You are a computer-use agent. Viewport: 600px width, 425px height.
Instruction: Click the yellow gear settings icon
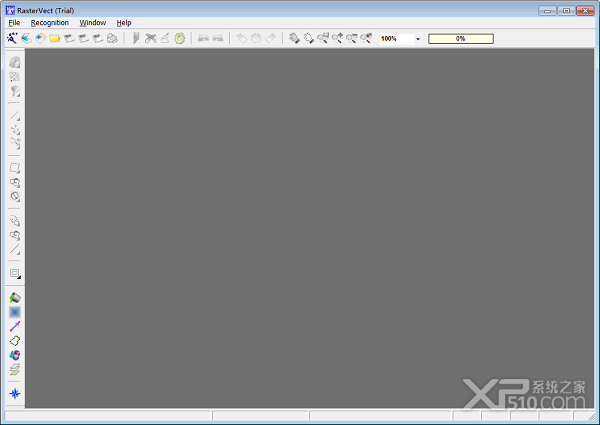179,38
